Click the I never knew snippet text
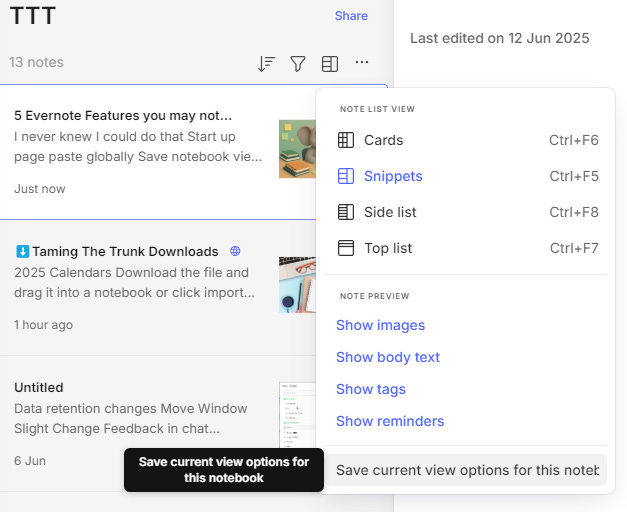 138,146
